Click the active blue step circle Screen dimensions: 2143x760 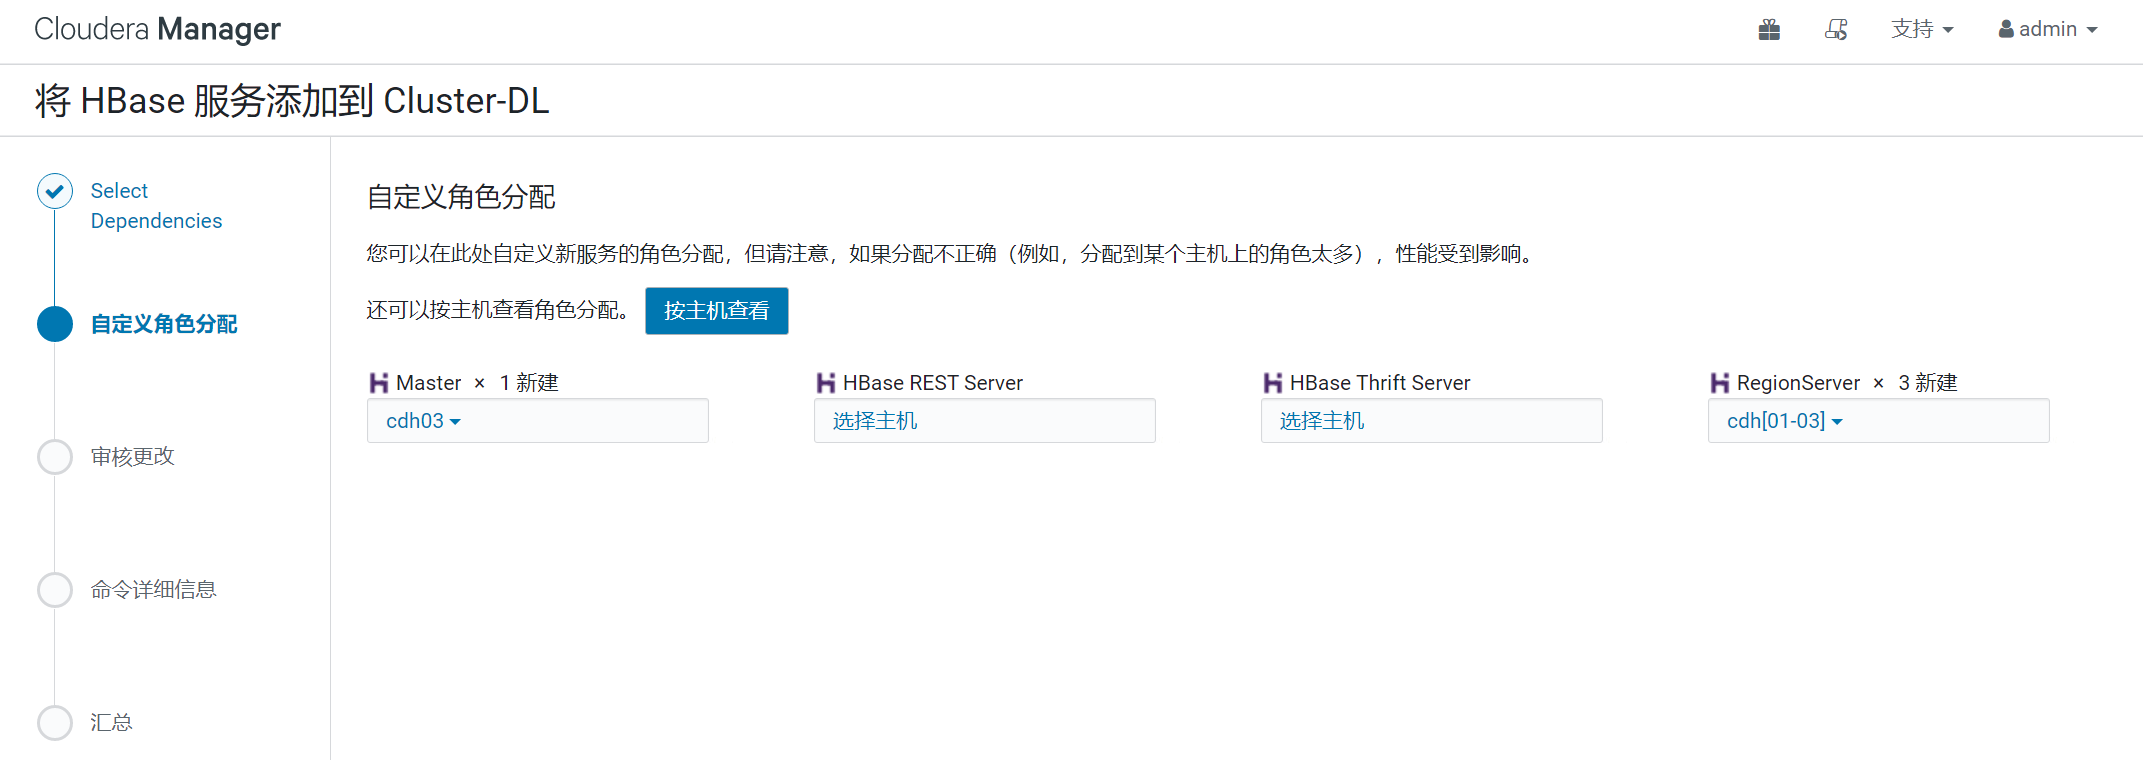click(x=55, y=324)
